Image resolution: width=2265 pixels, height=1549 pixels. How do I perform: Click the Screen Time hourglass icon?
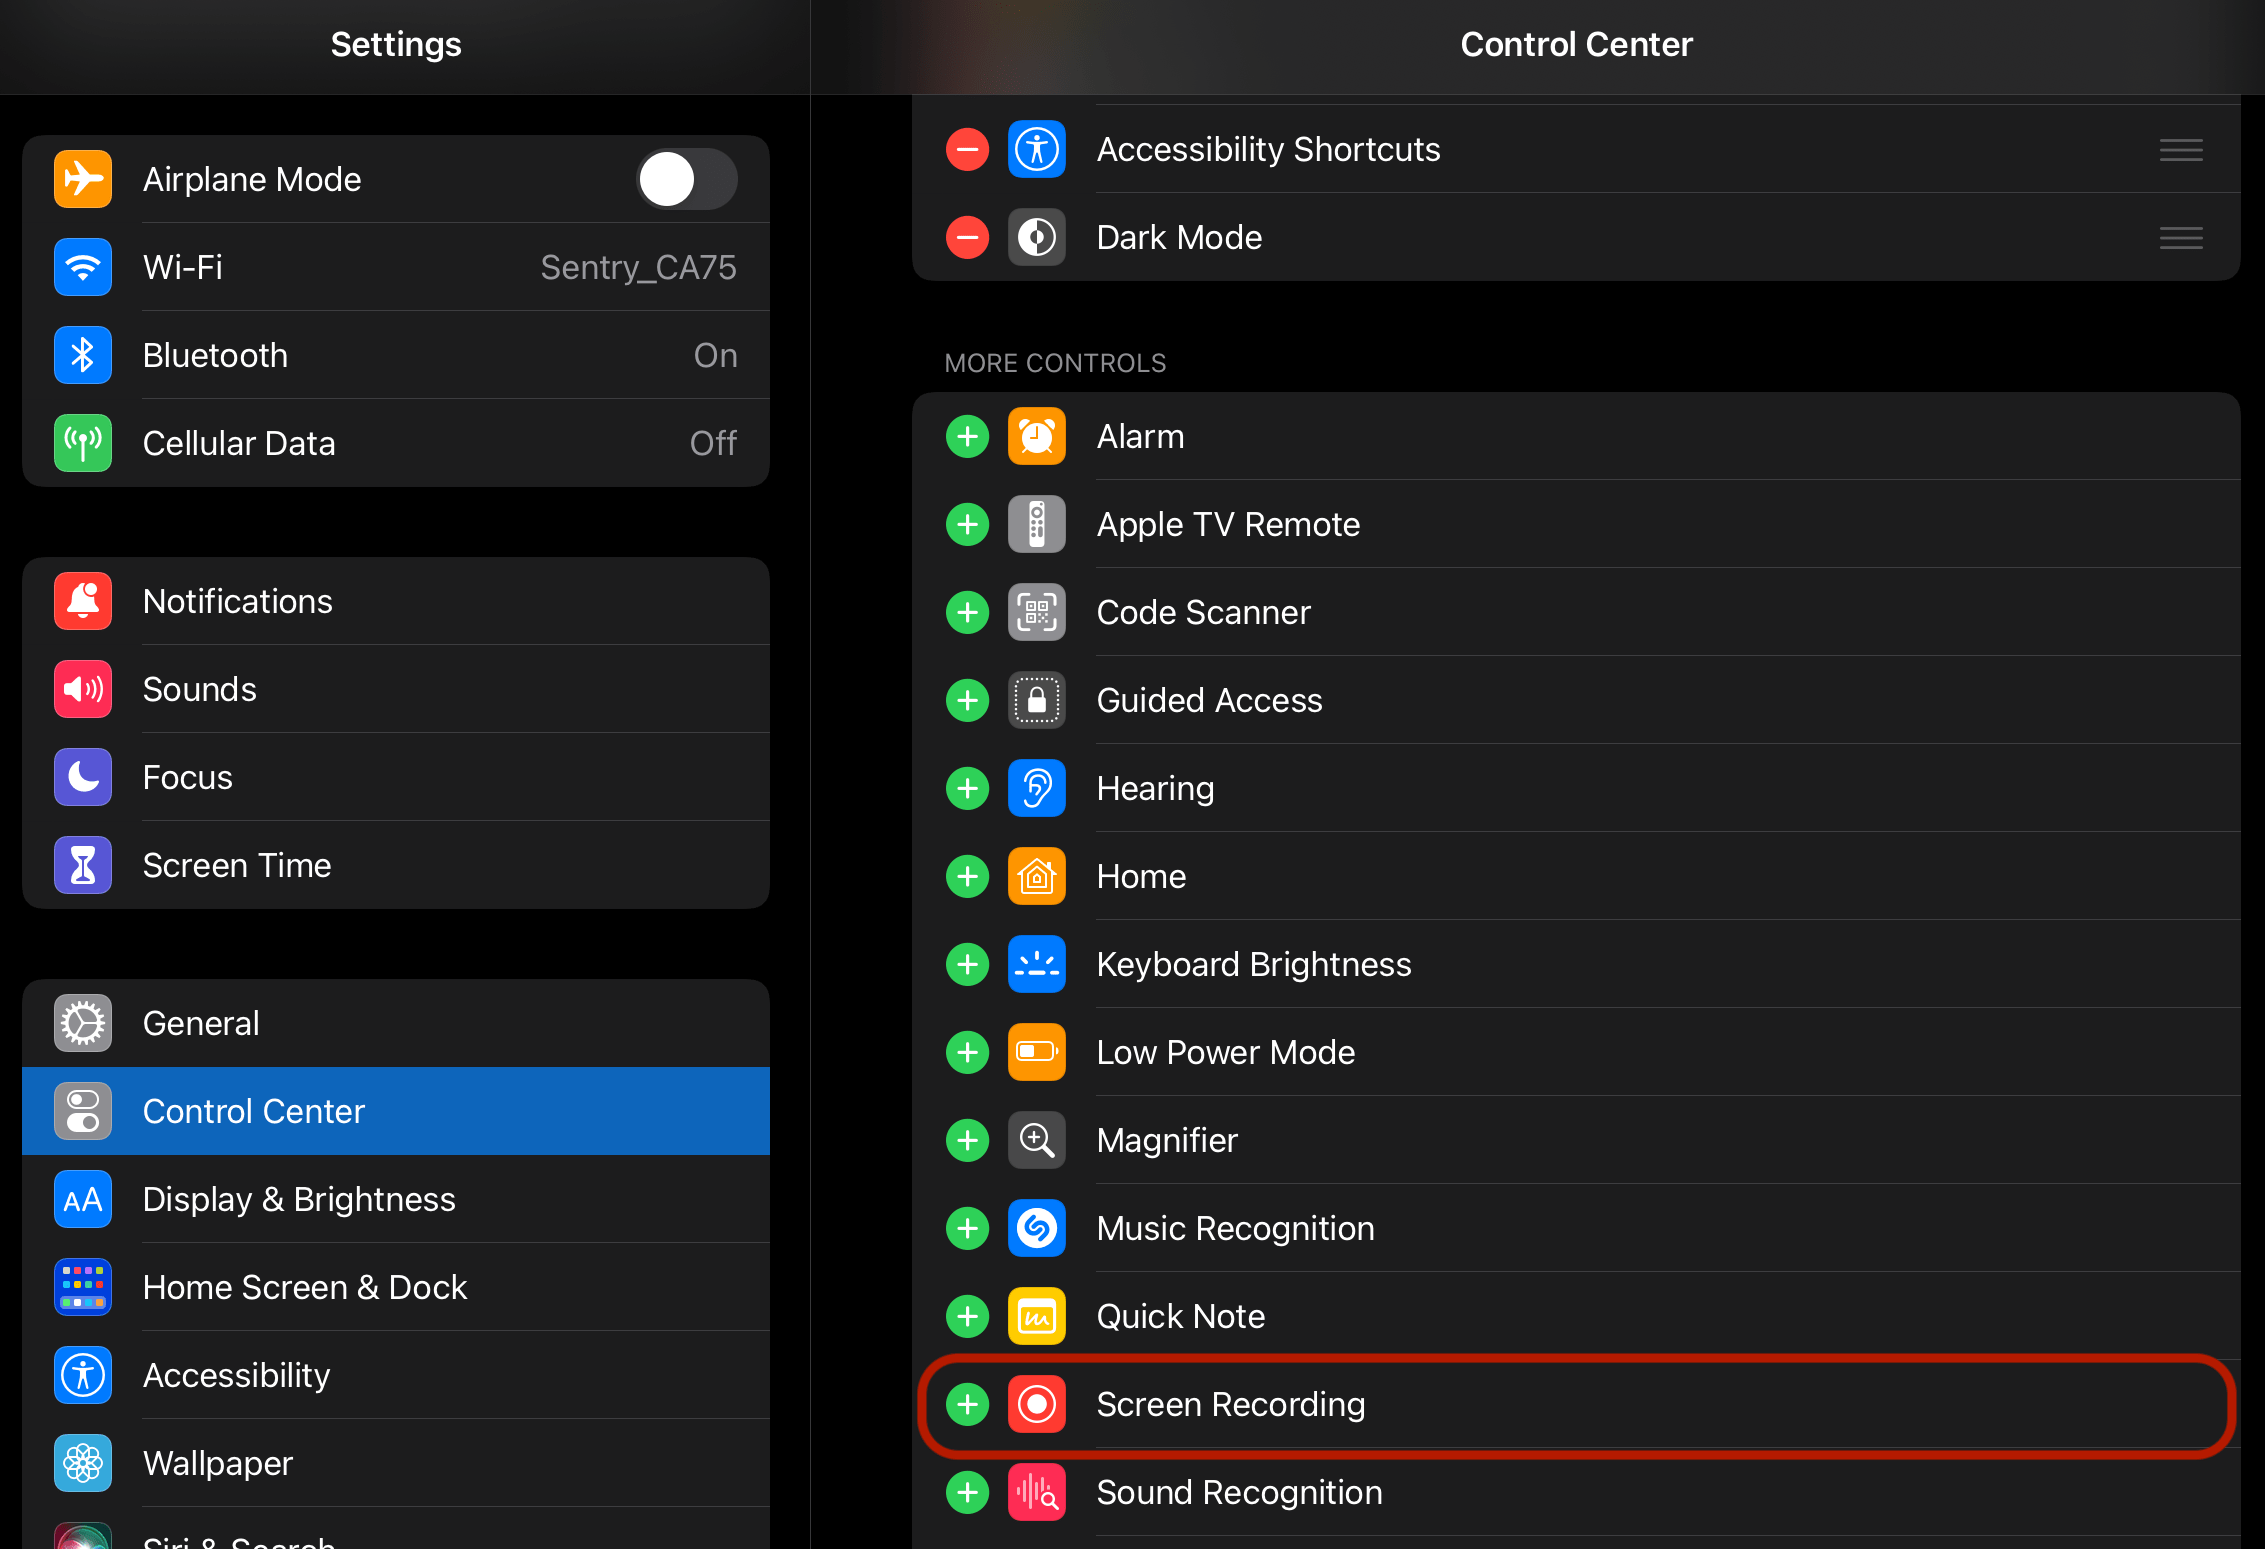83,865
